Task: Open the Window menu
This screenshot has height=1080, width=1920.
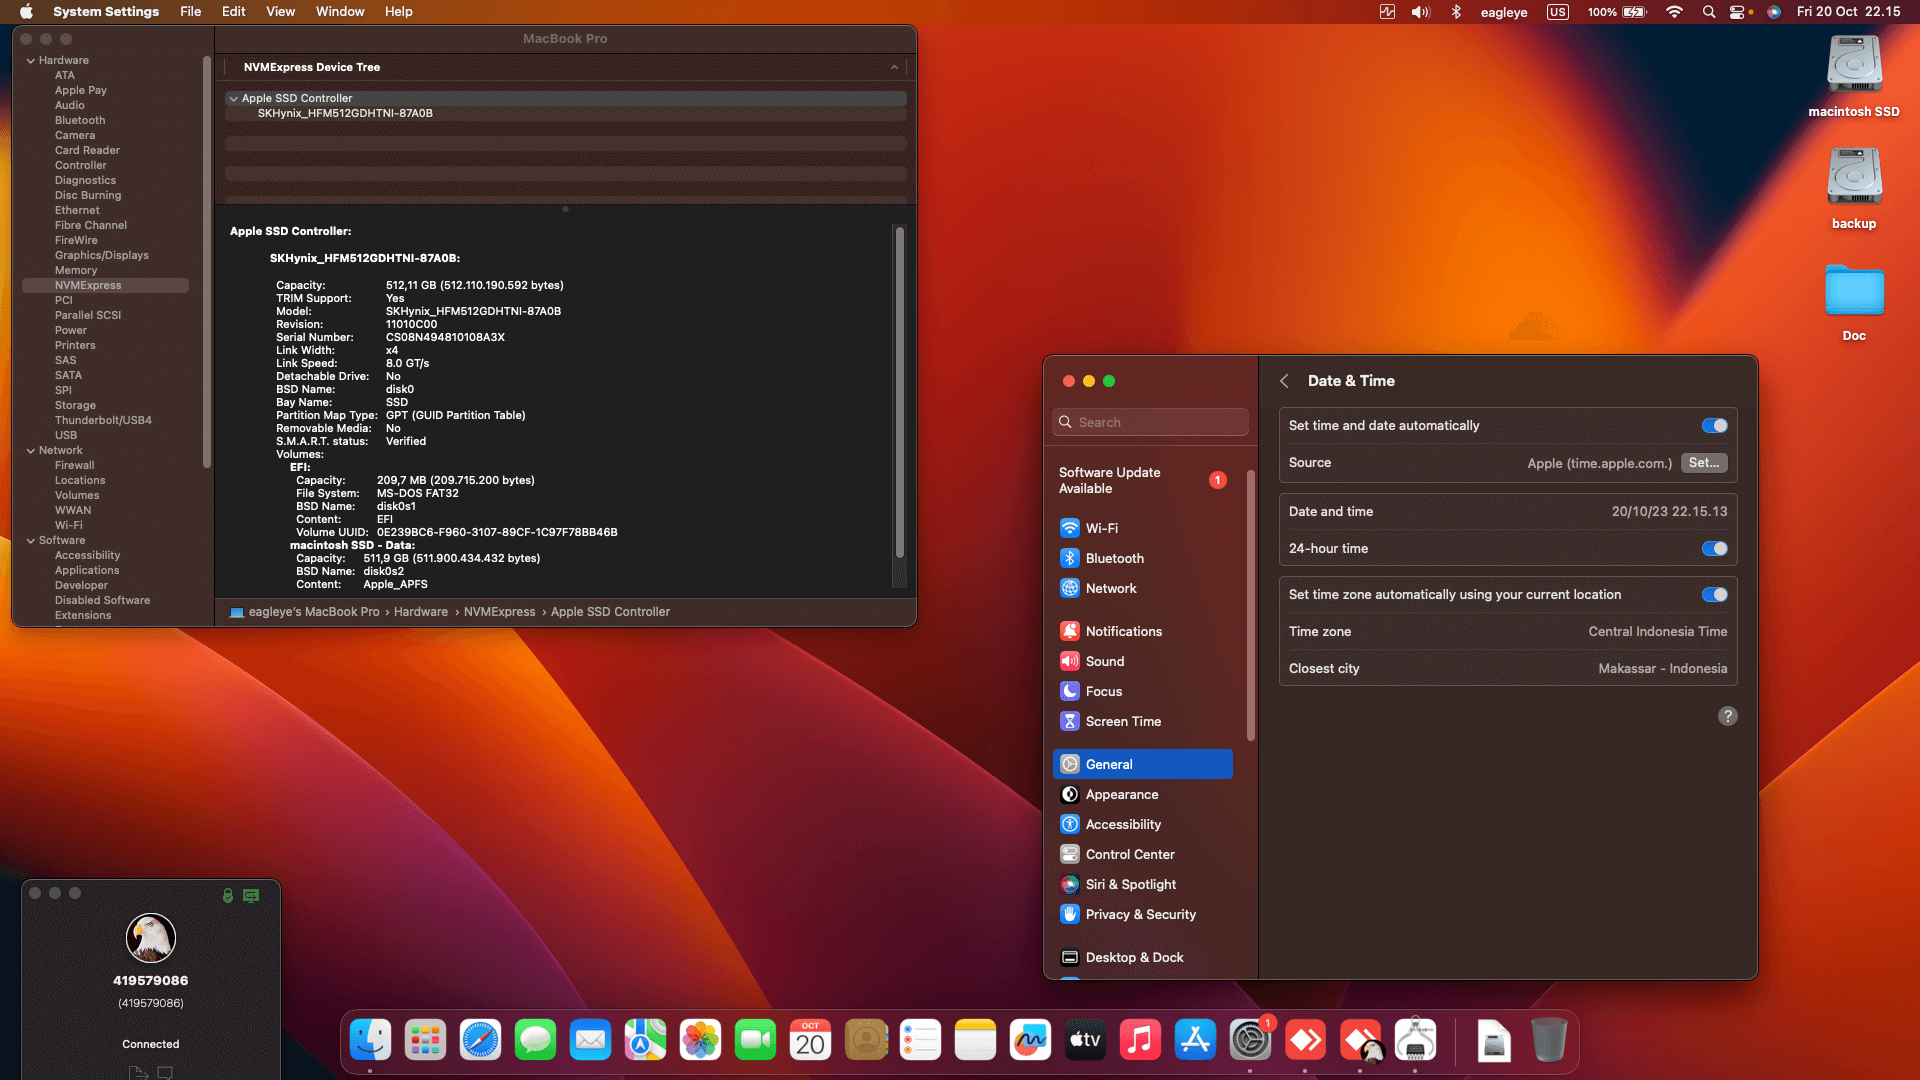Action: pos(339,11)
